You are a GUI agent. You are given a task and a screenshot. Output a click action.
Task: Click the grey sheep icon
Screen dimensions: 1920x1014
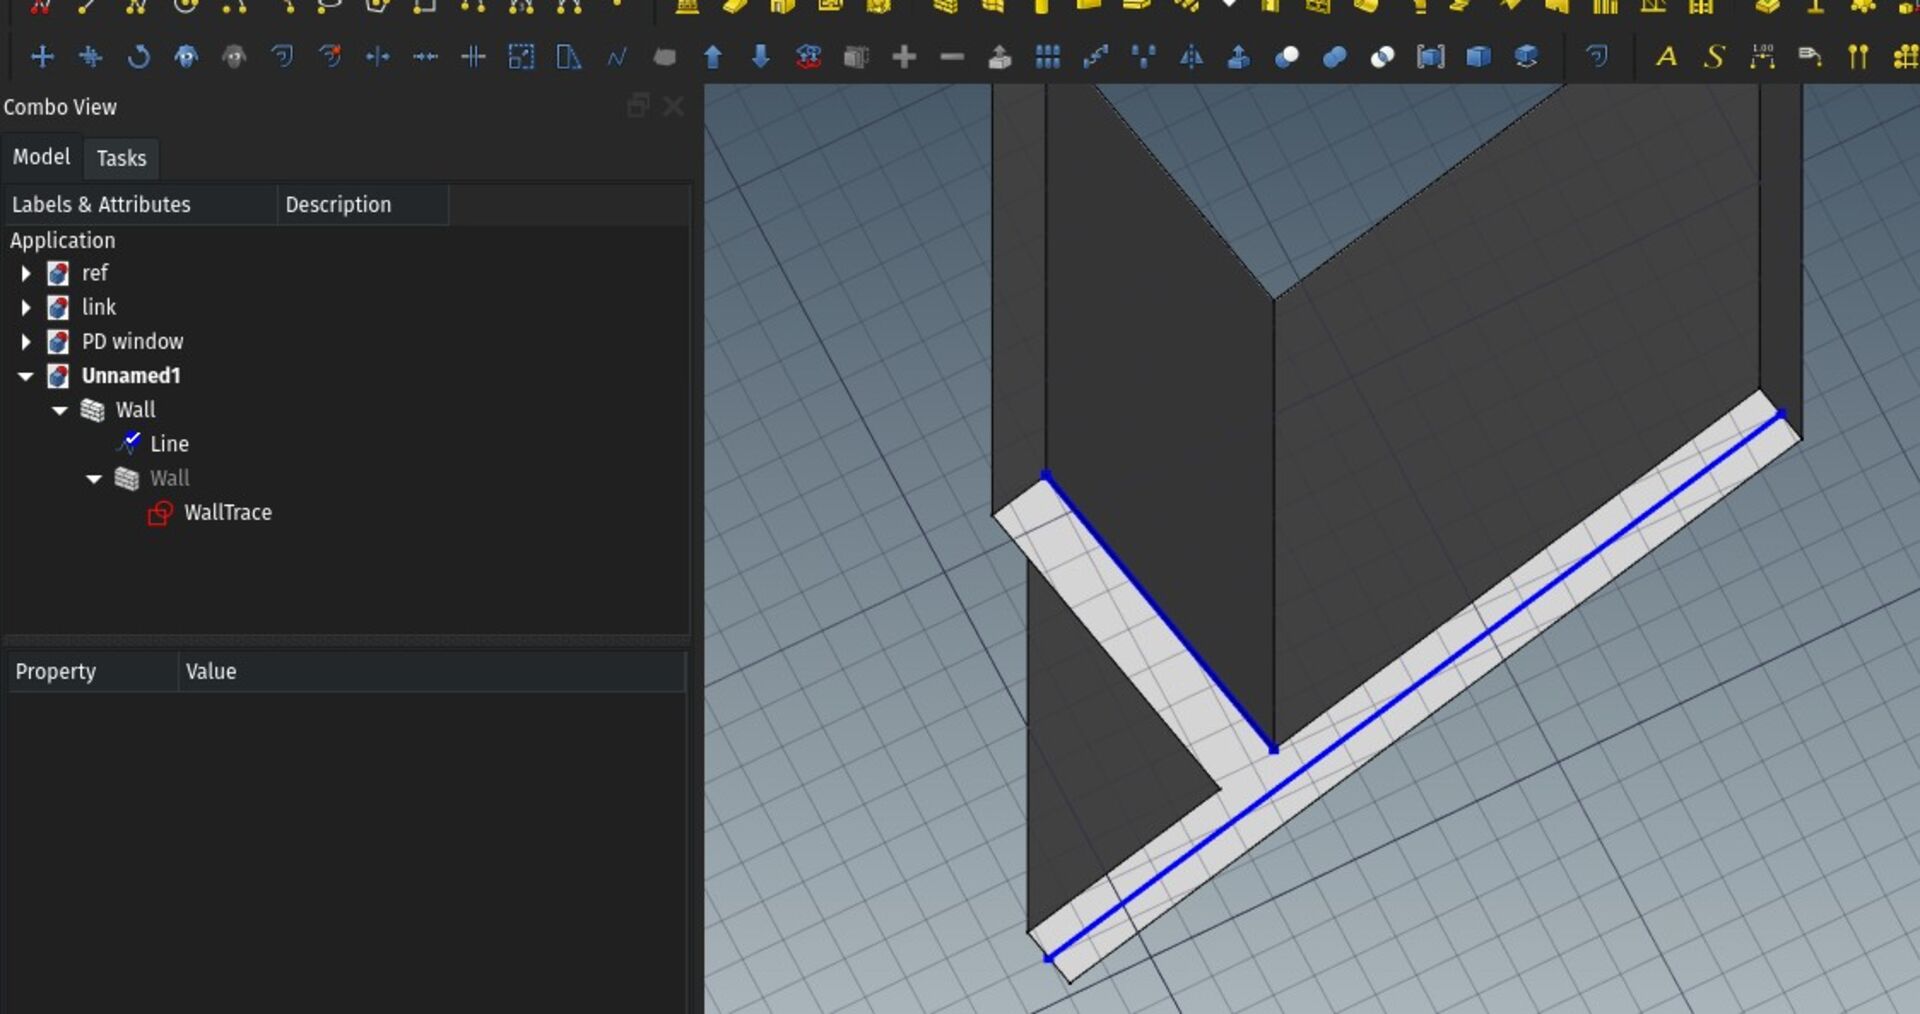[x=234, y=57]
